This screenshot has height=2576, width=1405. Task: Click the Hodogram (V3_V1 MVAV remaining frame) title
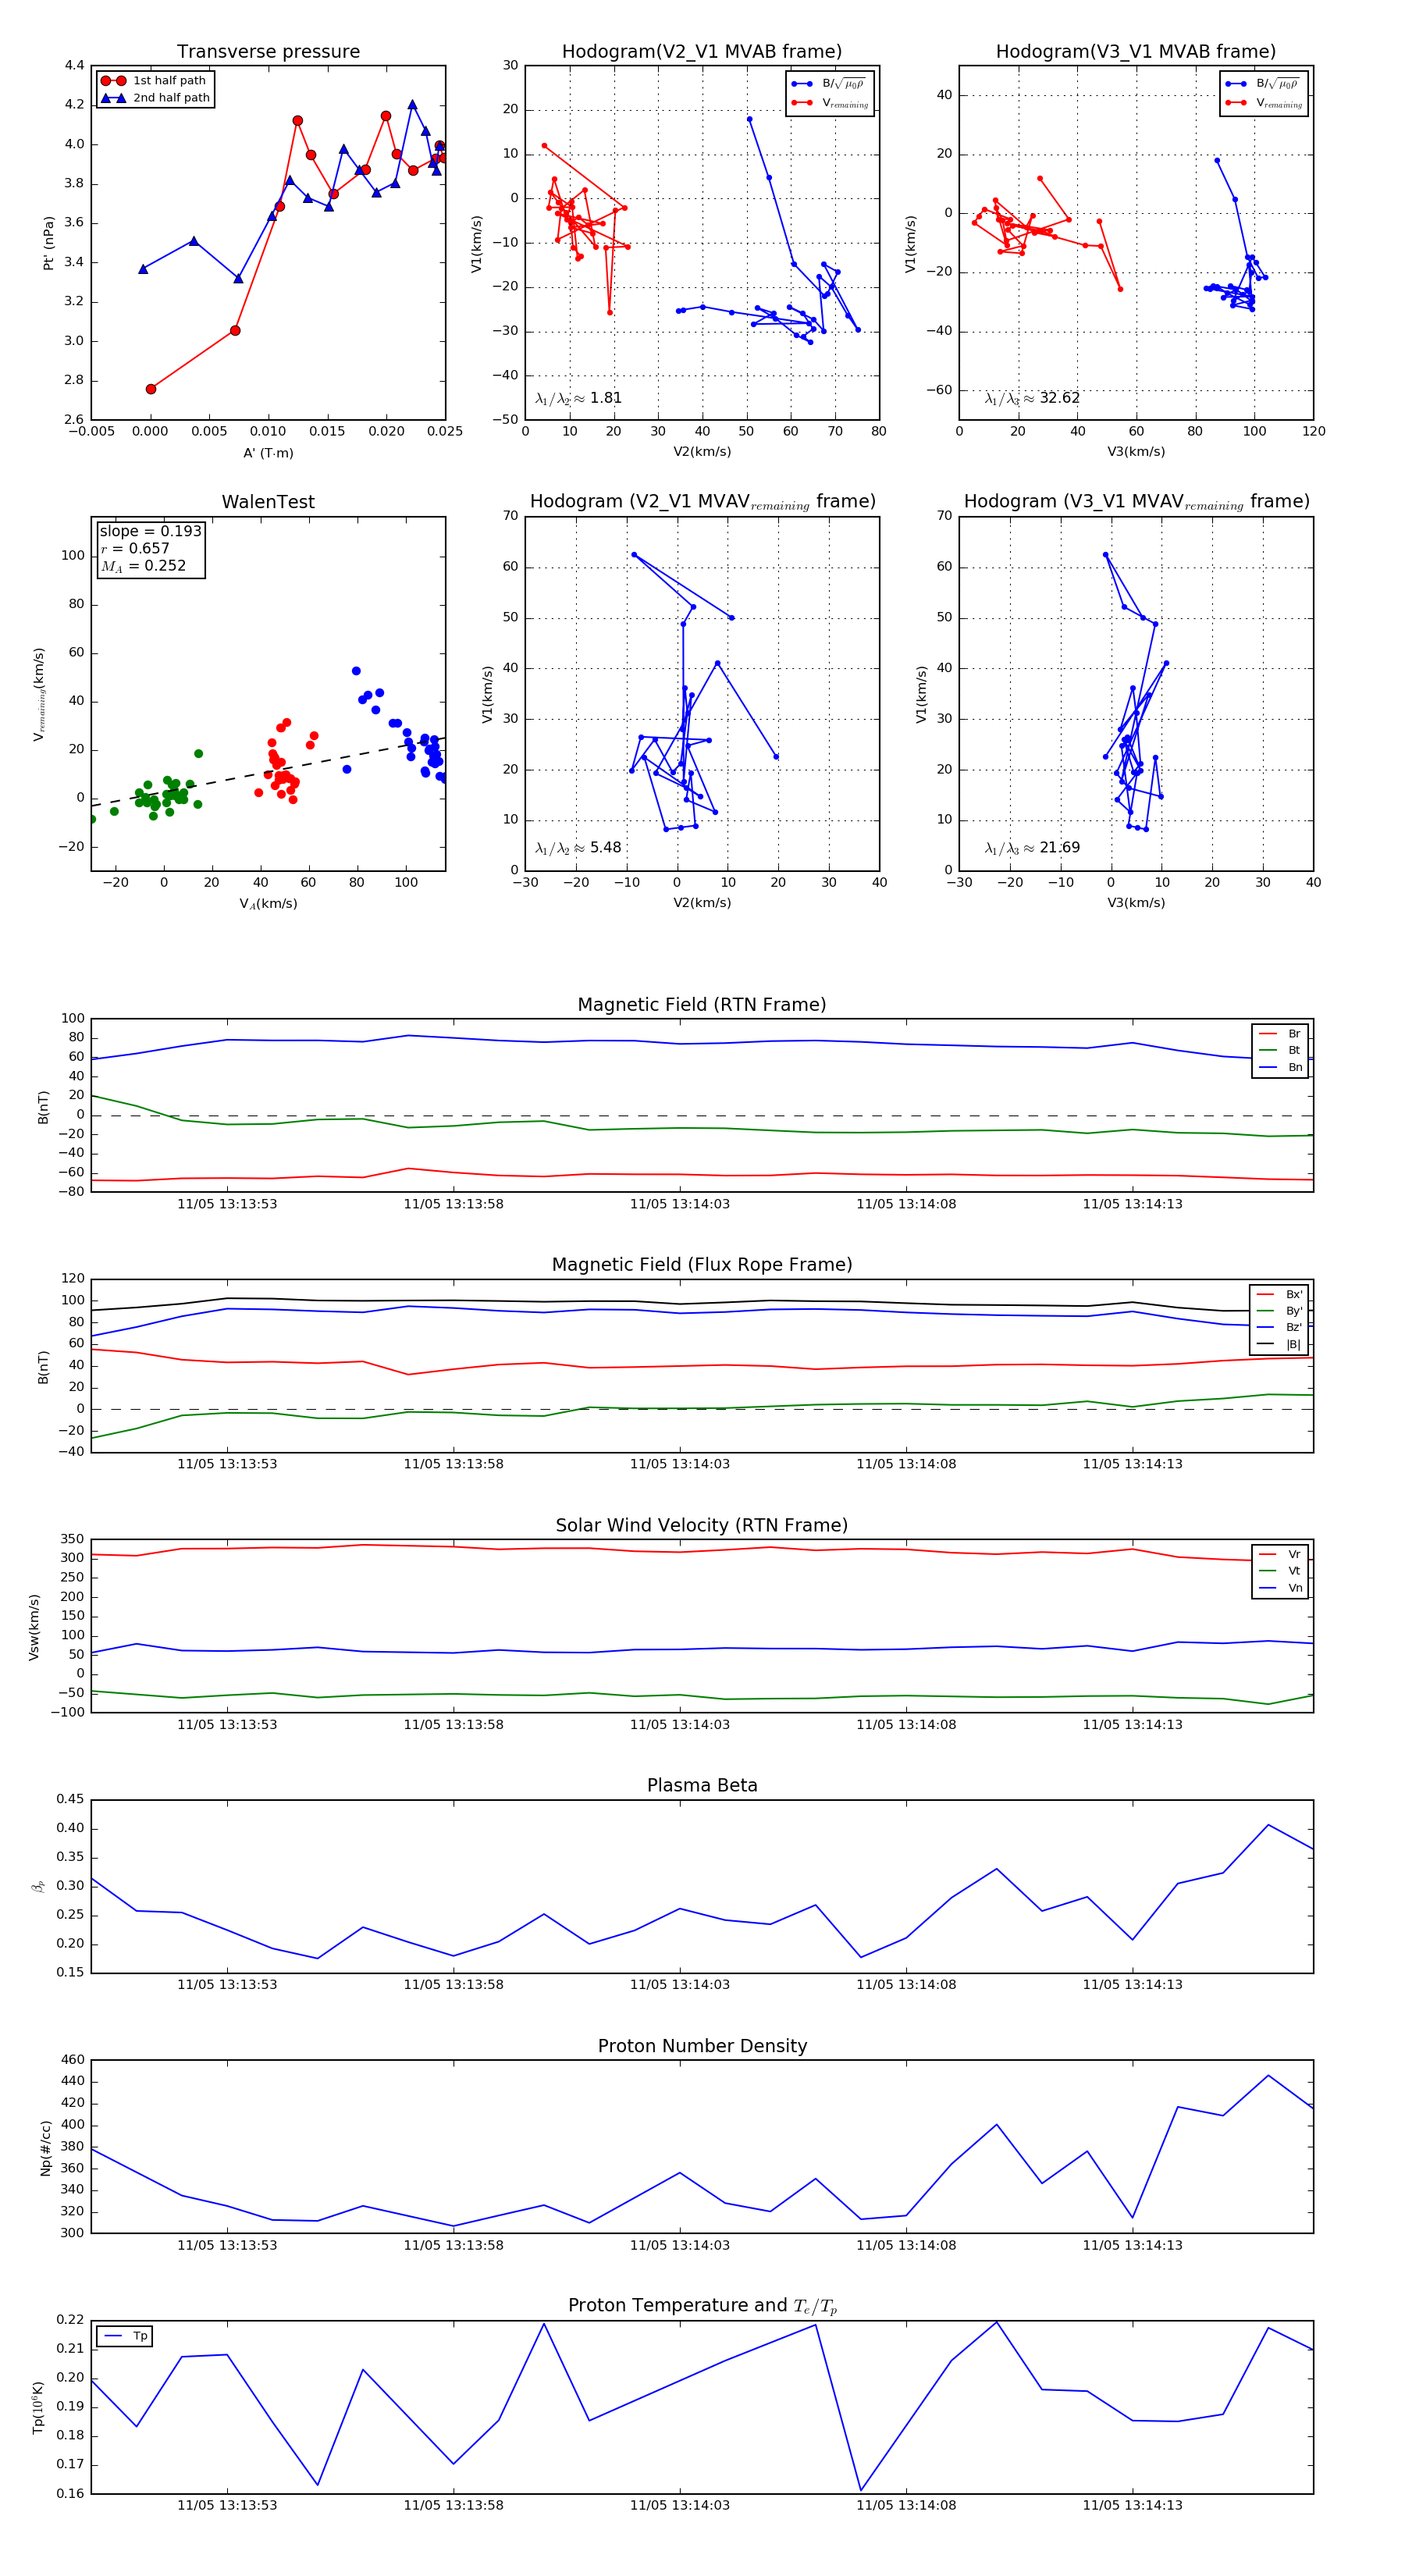tap(1136, 502)
